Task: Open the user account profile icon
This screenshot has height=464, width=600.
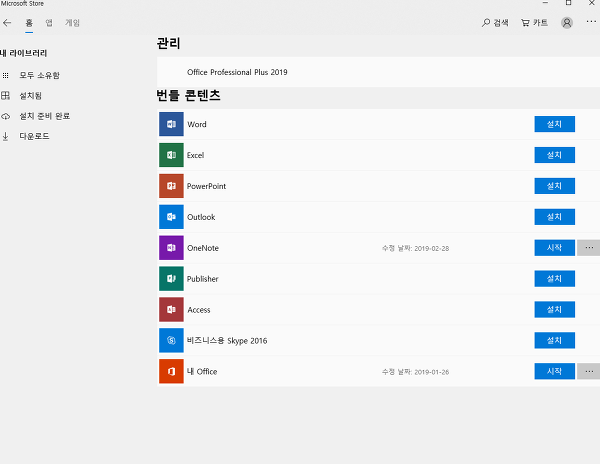Action: 567,23
